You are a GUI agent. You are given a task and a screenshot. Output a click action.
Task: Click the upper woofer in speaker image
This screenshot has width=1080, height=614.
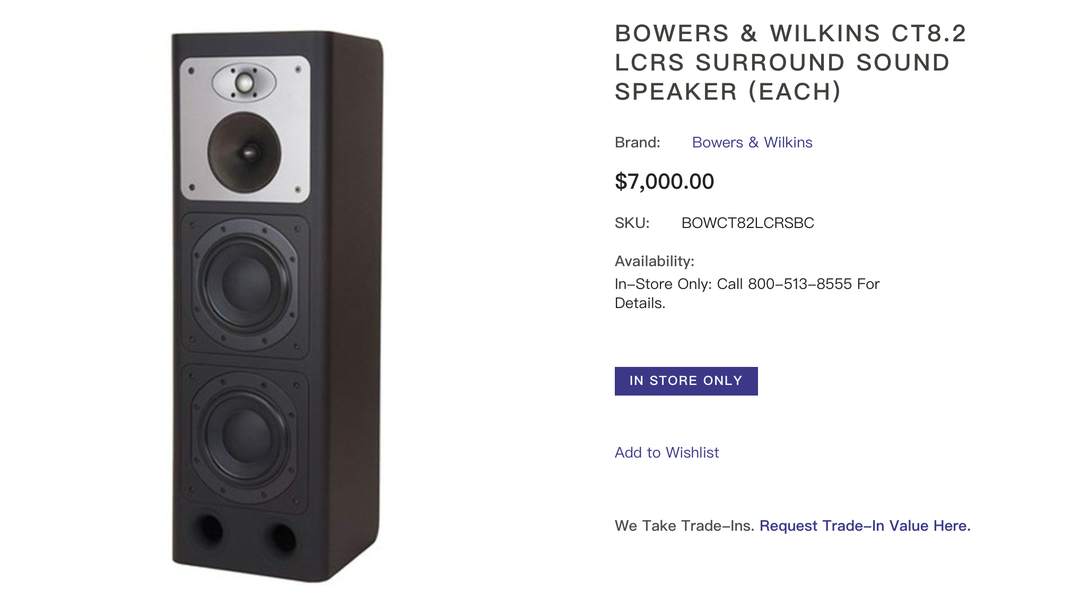[x=246, y=284]
